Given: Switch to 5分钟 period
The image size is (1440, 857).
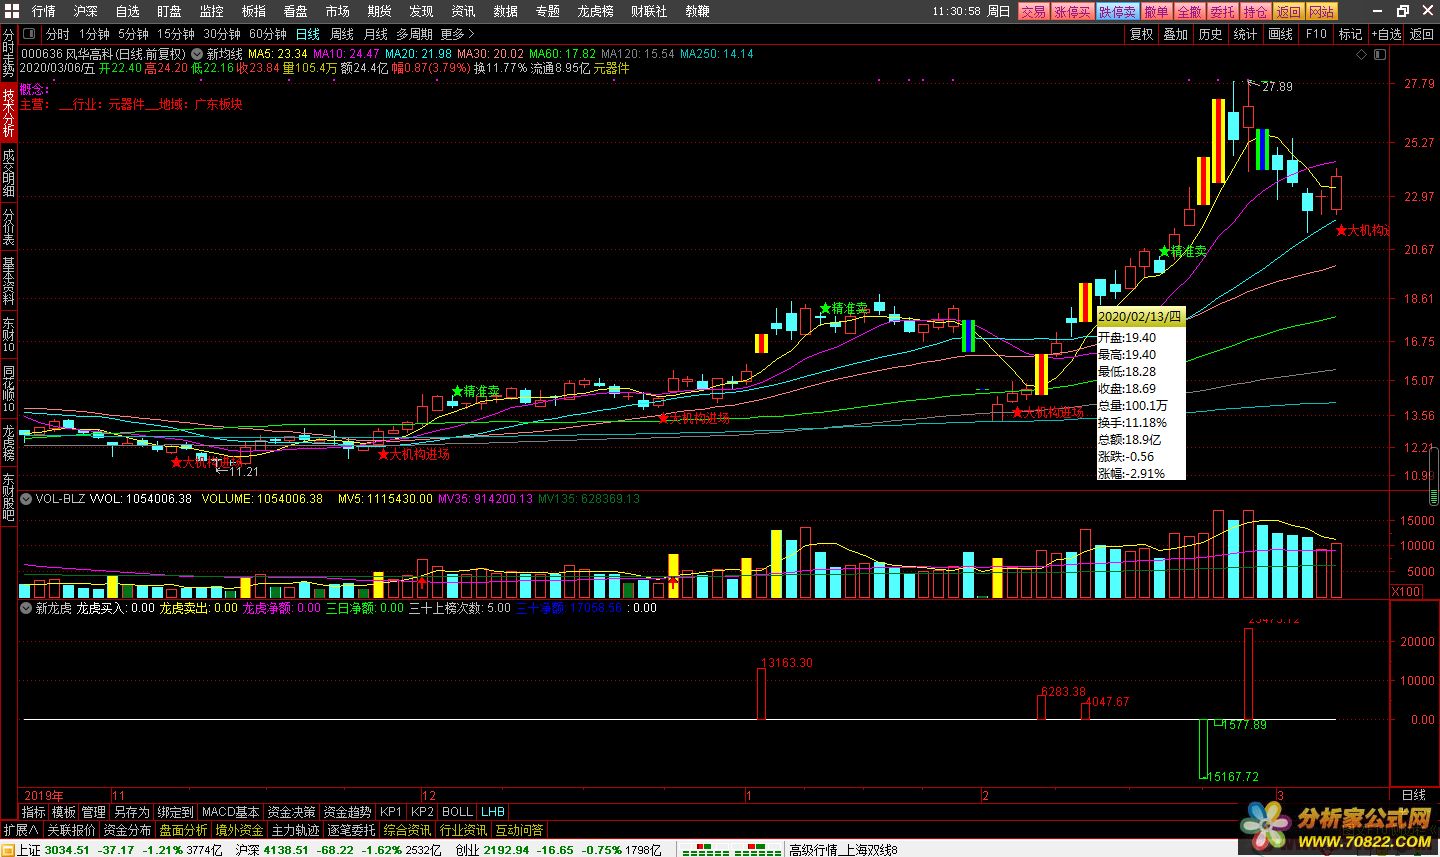Looking at the screenshot, I should [134, 34].
